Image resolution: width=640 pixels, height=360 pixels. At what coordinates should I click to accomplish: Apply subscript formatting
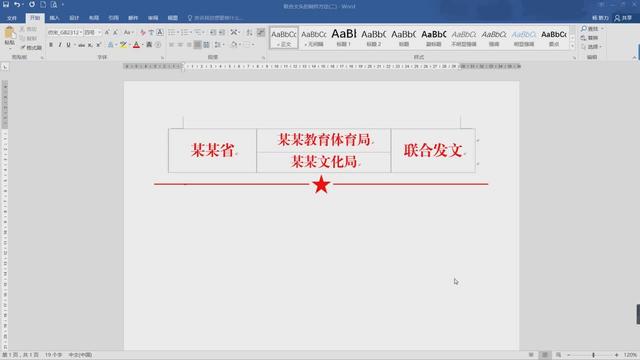[x=90, y=45]
